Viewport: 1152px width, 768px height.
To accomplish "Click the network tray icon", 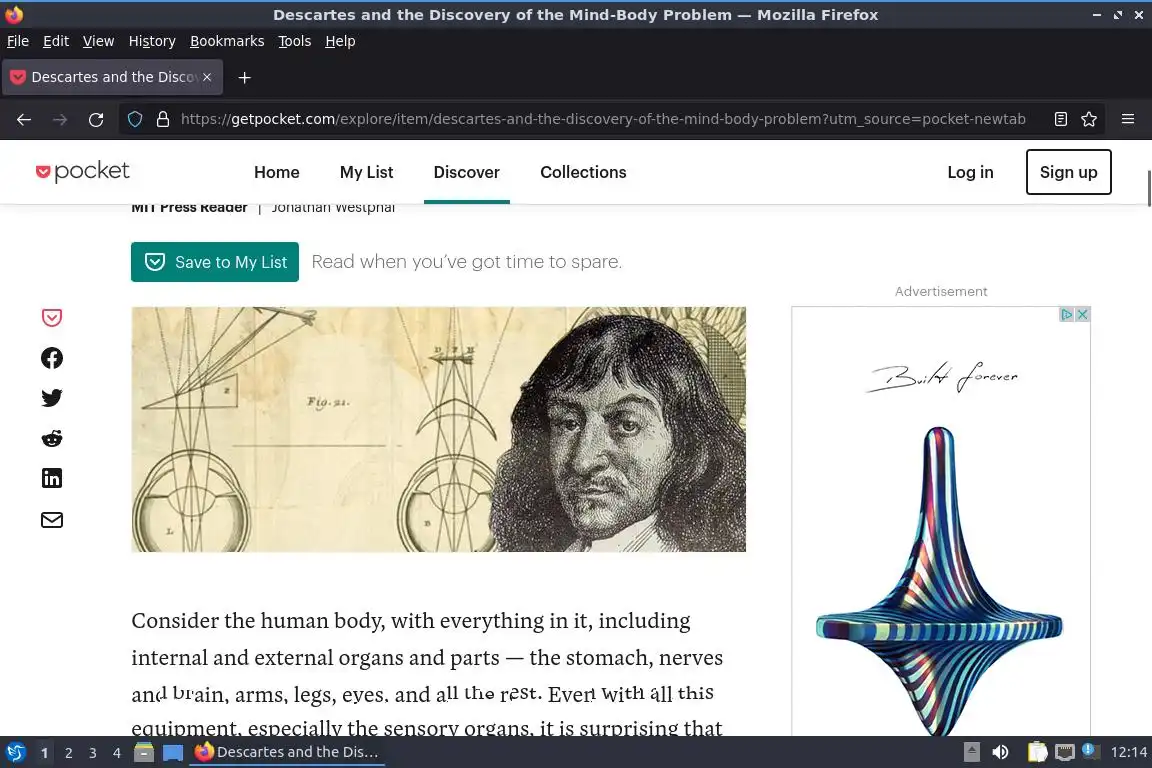I will click(1065, 752).
